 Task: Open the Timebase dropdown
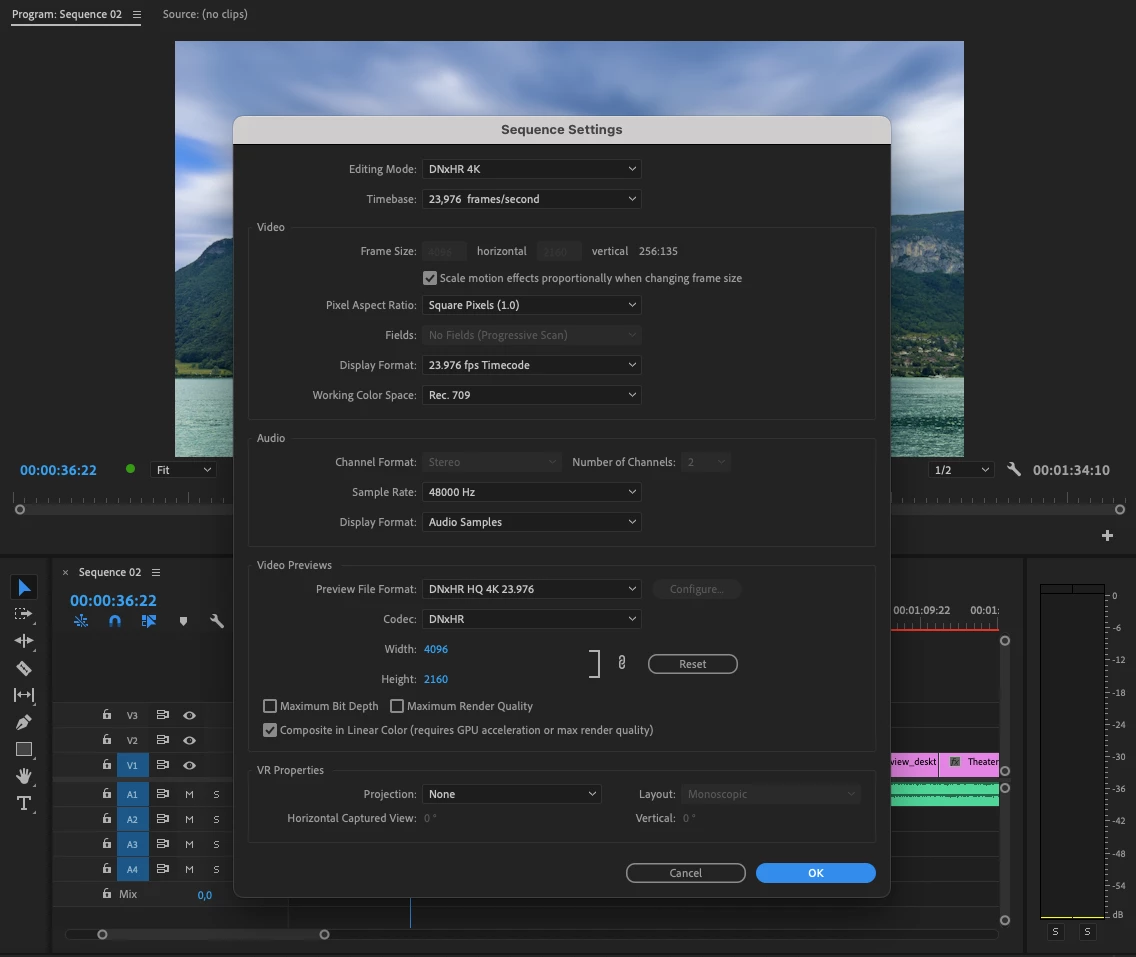pyautogui.click(x=532, y=198)
